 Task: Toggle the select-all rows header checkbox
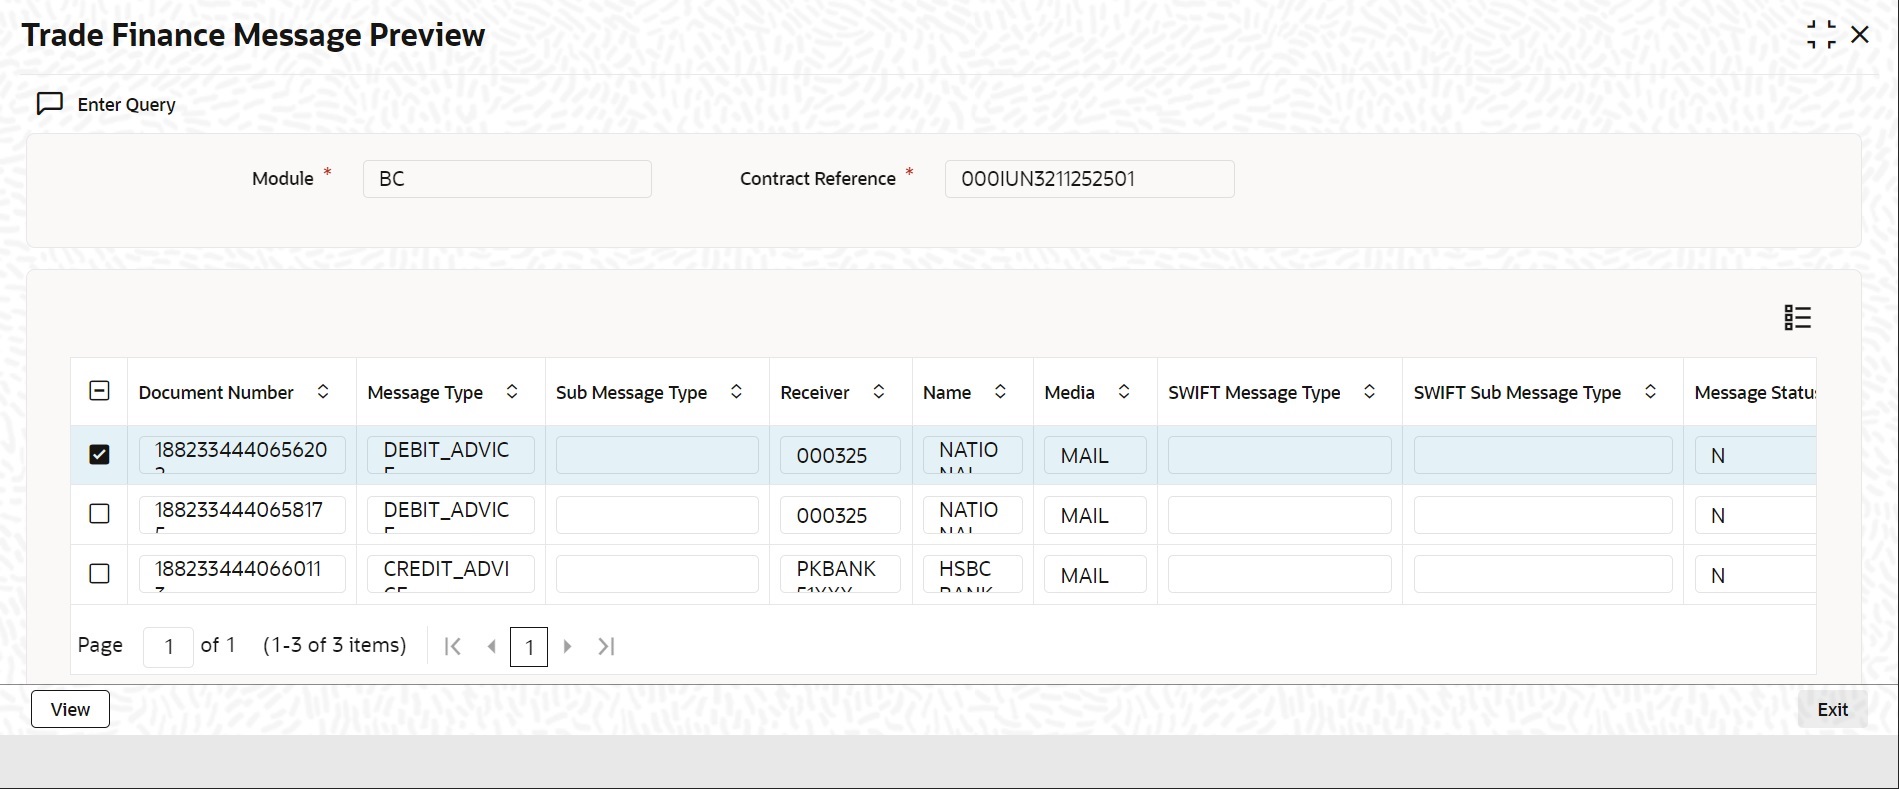coord(99,391)
